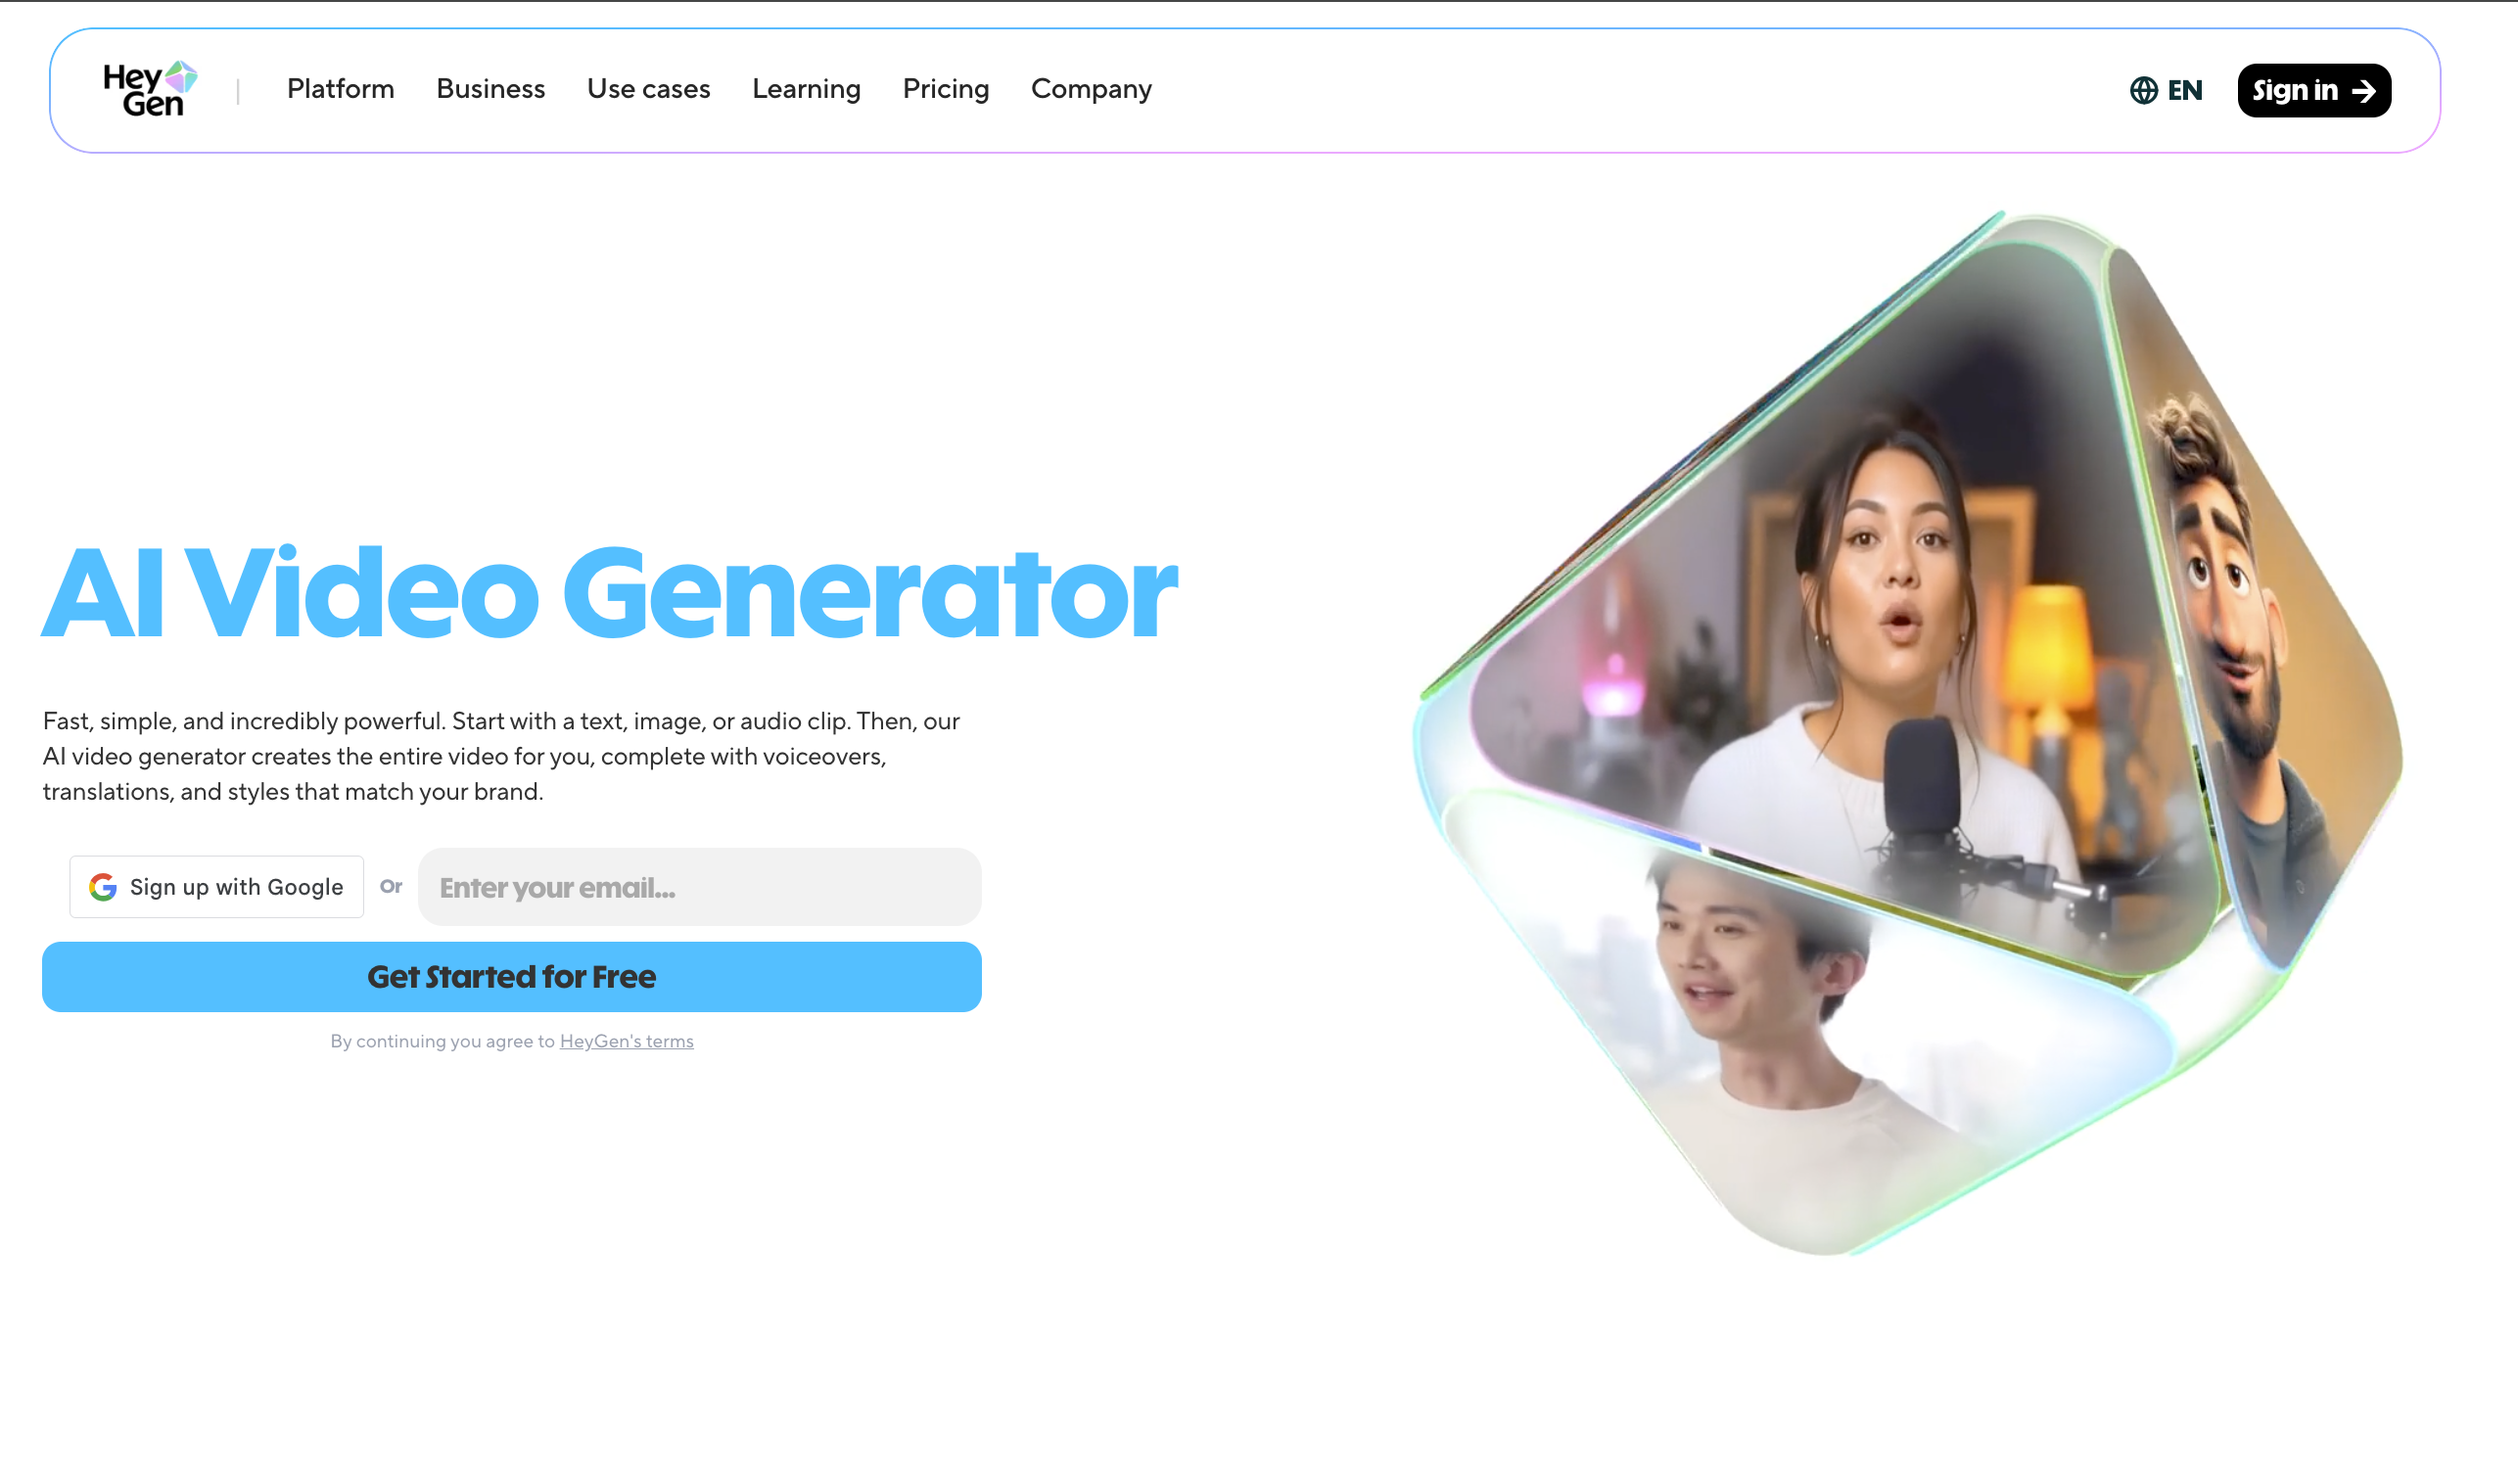Click the Enter your email field

[699, 887]
